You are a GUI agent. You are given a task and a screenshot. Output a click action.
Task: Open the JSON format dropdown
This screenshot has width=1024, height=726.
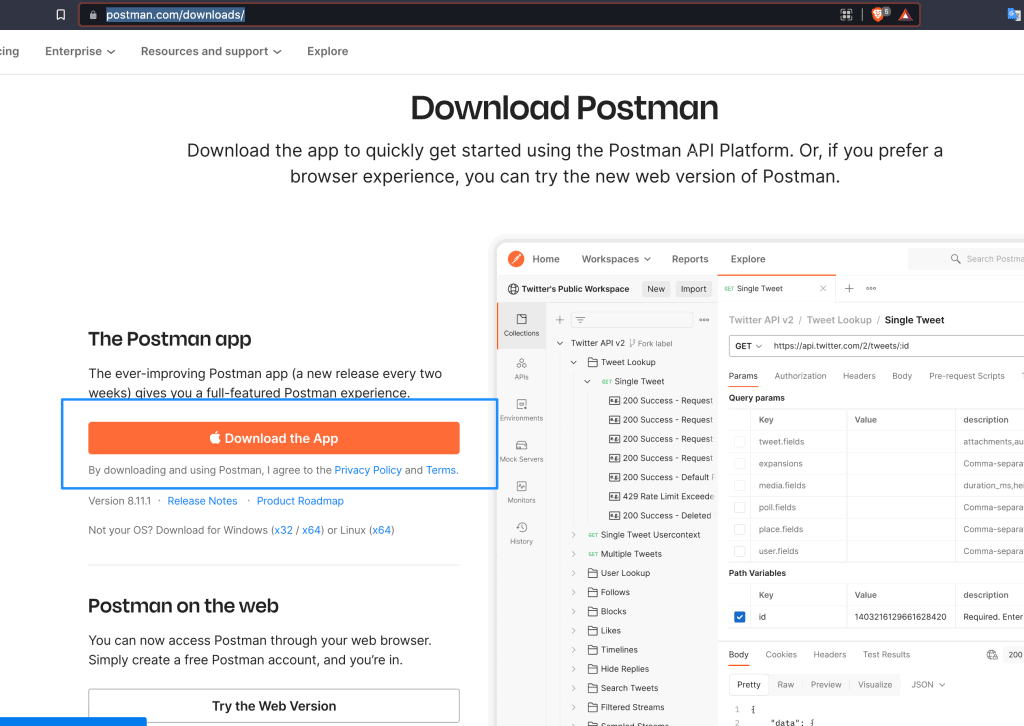(928, 685)
